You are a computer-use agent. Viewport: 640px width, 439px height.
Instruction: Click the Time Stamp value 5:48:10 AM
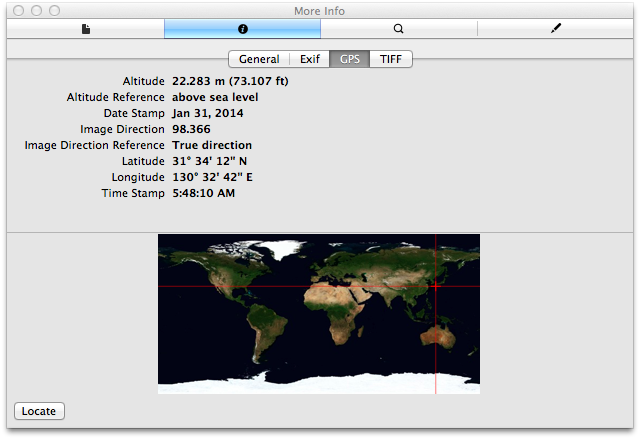pyautogui.click(x=204, y=193)
